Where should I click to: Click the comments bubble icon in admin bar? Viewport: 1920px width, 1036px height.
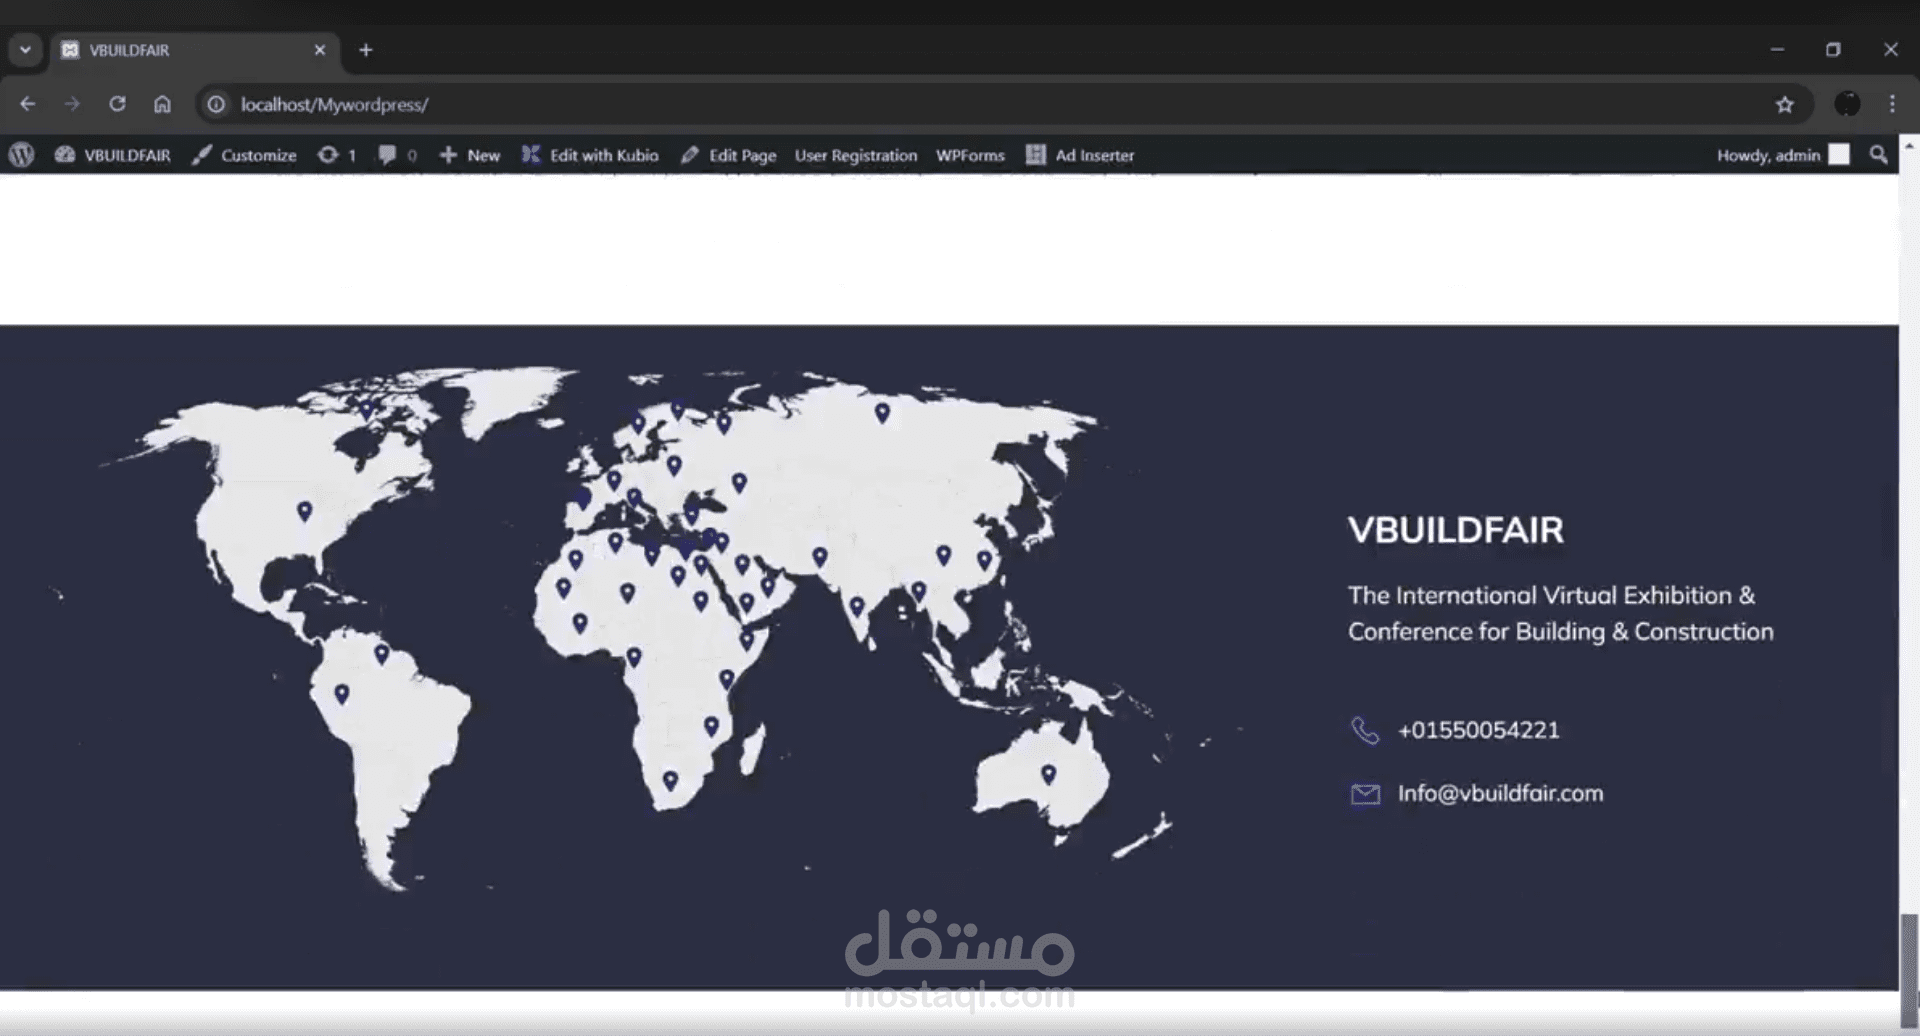point(388,155)
